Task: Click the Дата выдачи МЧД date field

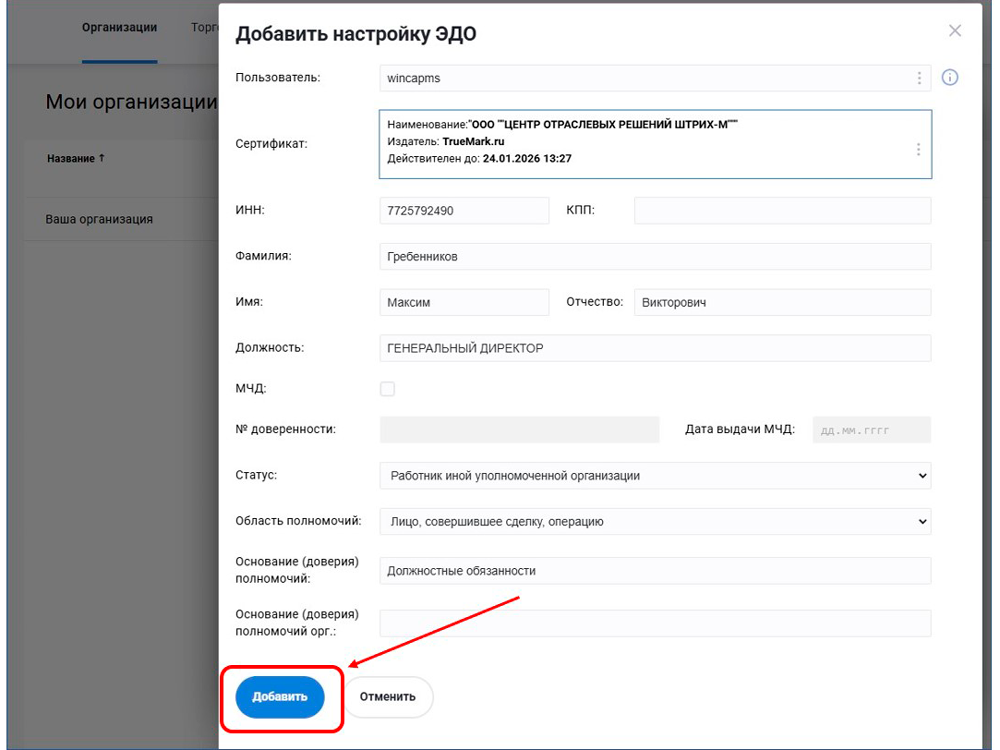Action: [871, 430]
